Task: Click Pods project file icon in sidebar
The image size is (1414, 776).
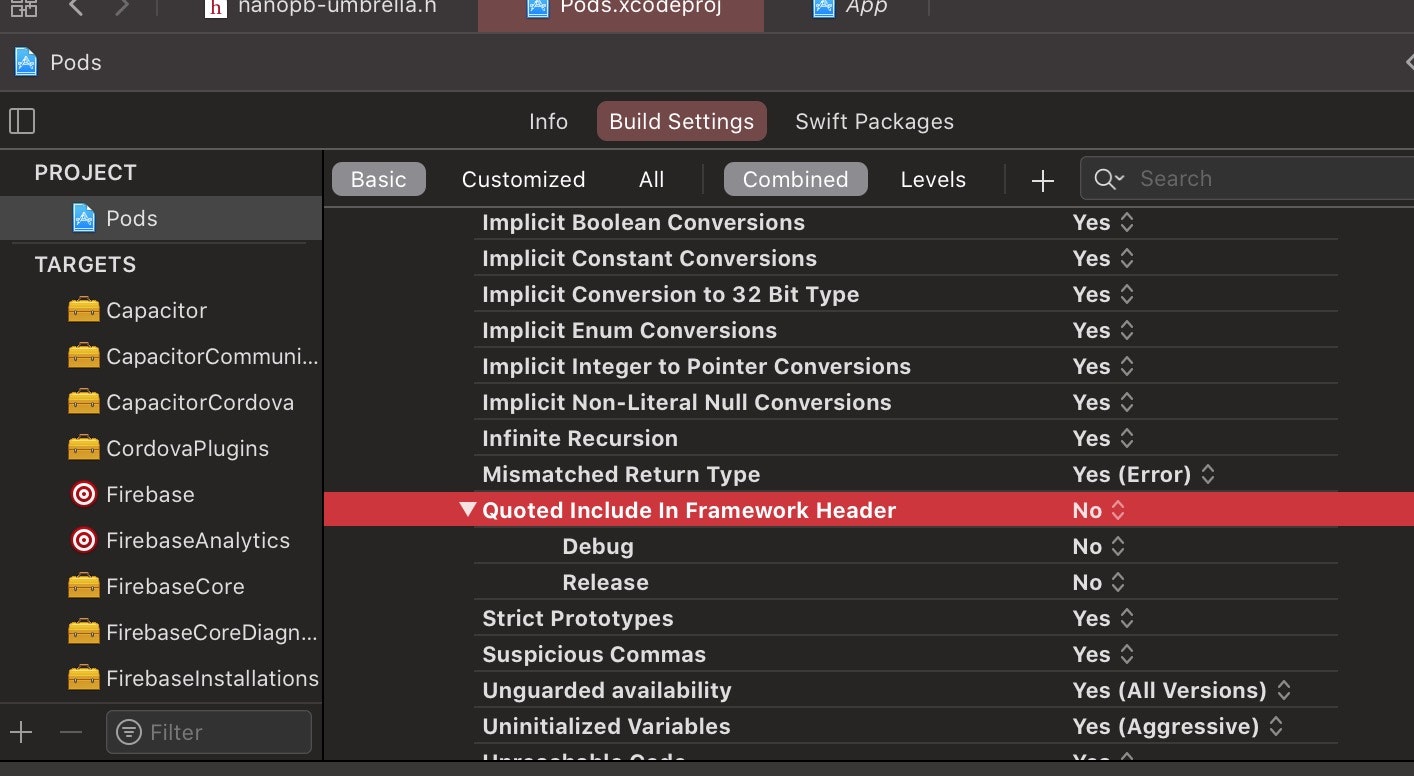Action: coord(84,218)
